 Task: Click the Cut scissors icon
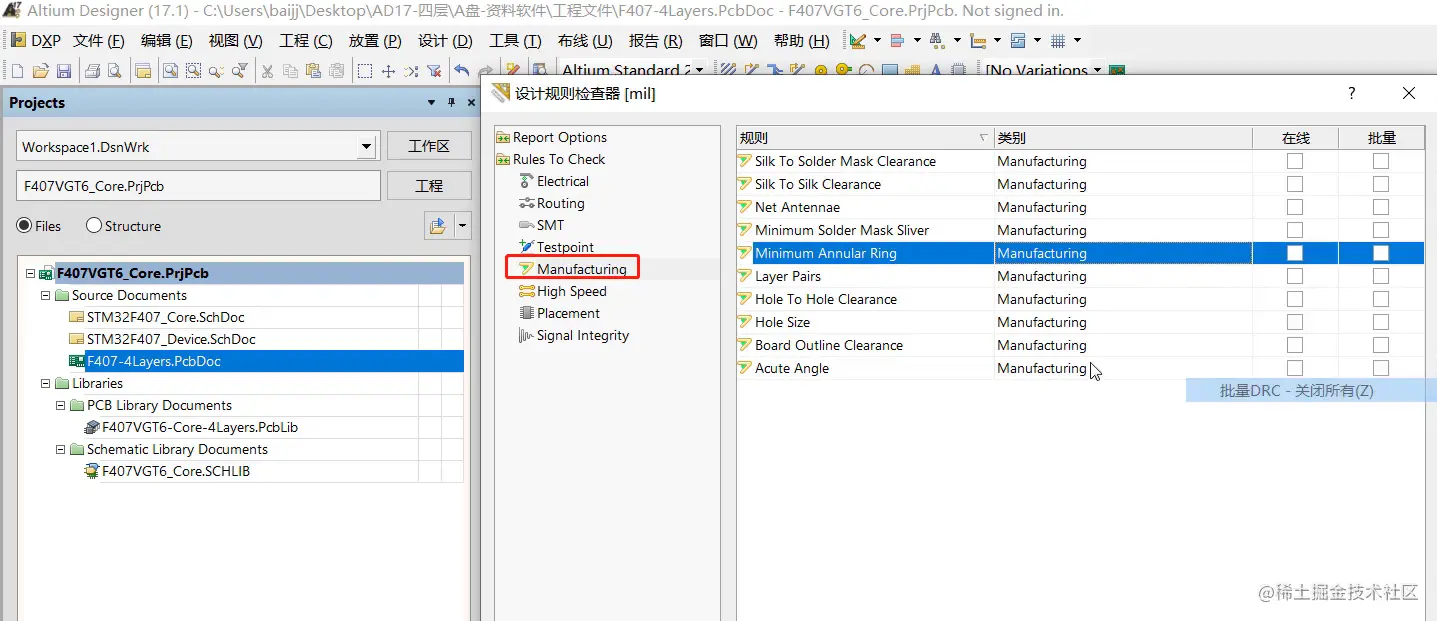pyautogui.click(x=267, y=71)
